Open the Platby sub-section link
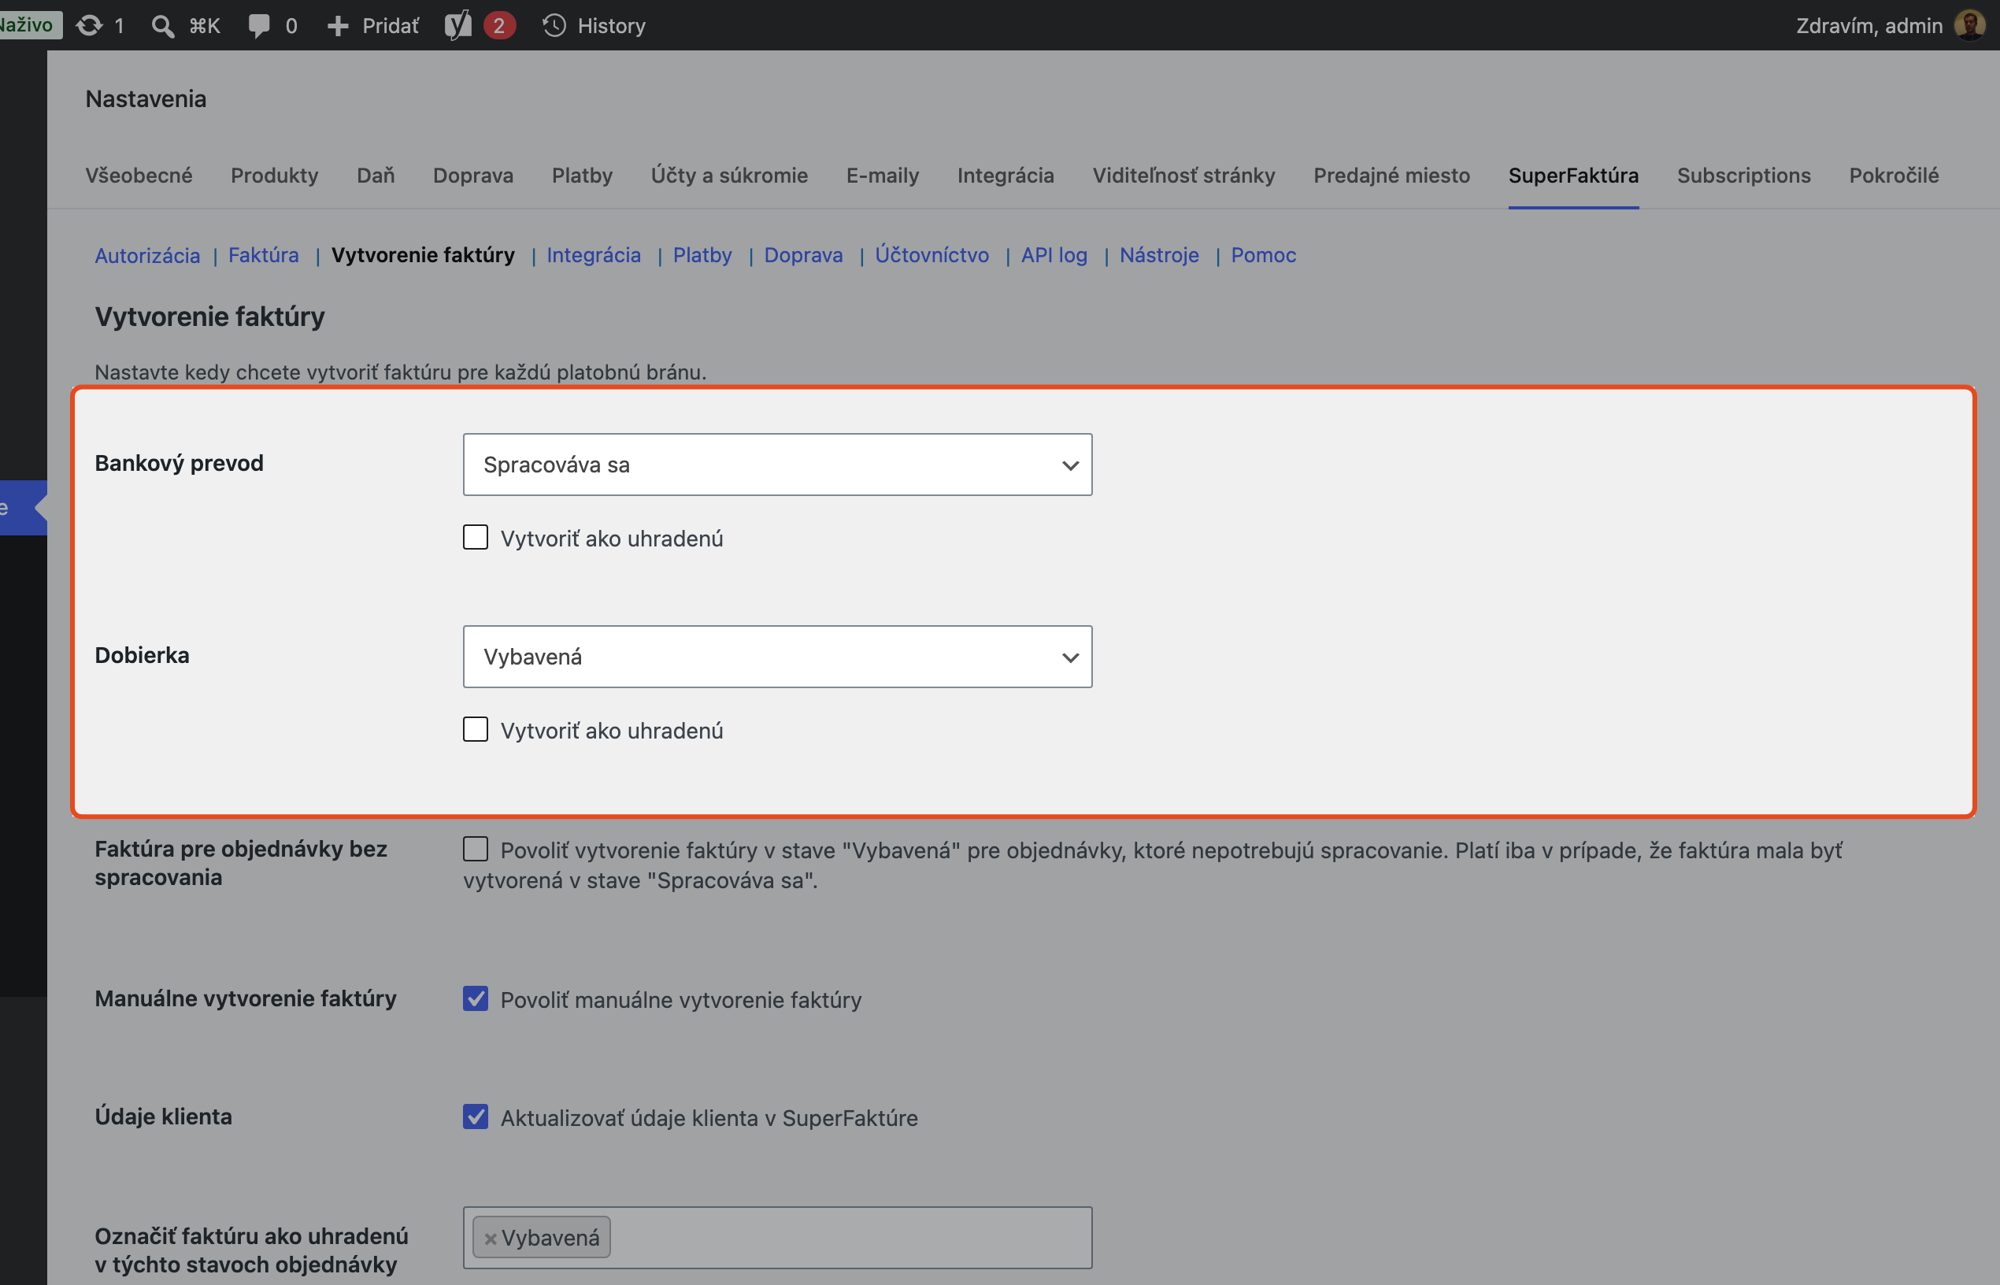Image resolution: width=2000 pixels, height=1285 pixels. click(x=702, y=255)
